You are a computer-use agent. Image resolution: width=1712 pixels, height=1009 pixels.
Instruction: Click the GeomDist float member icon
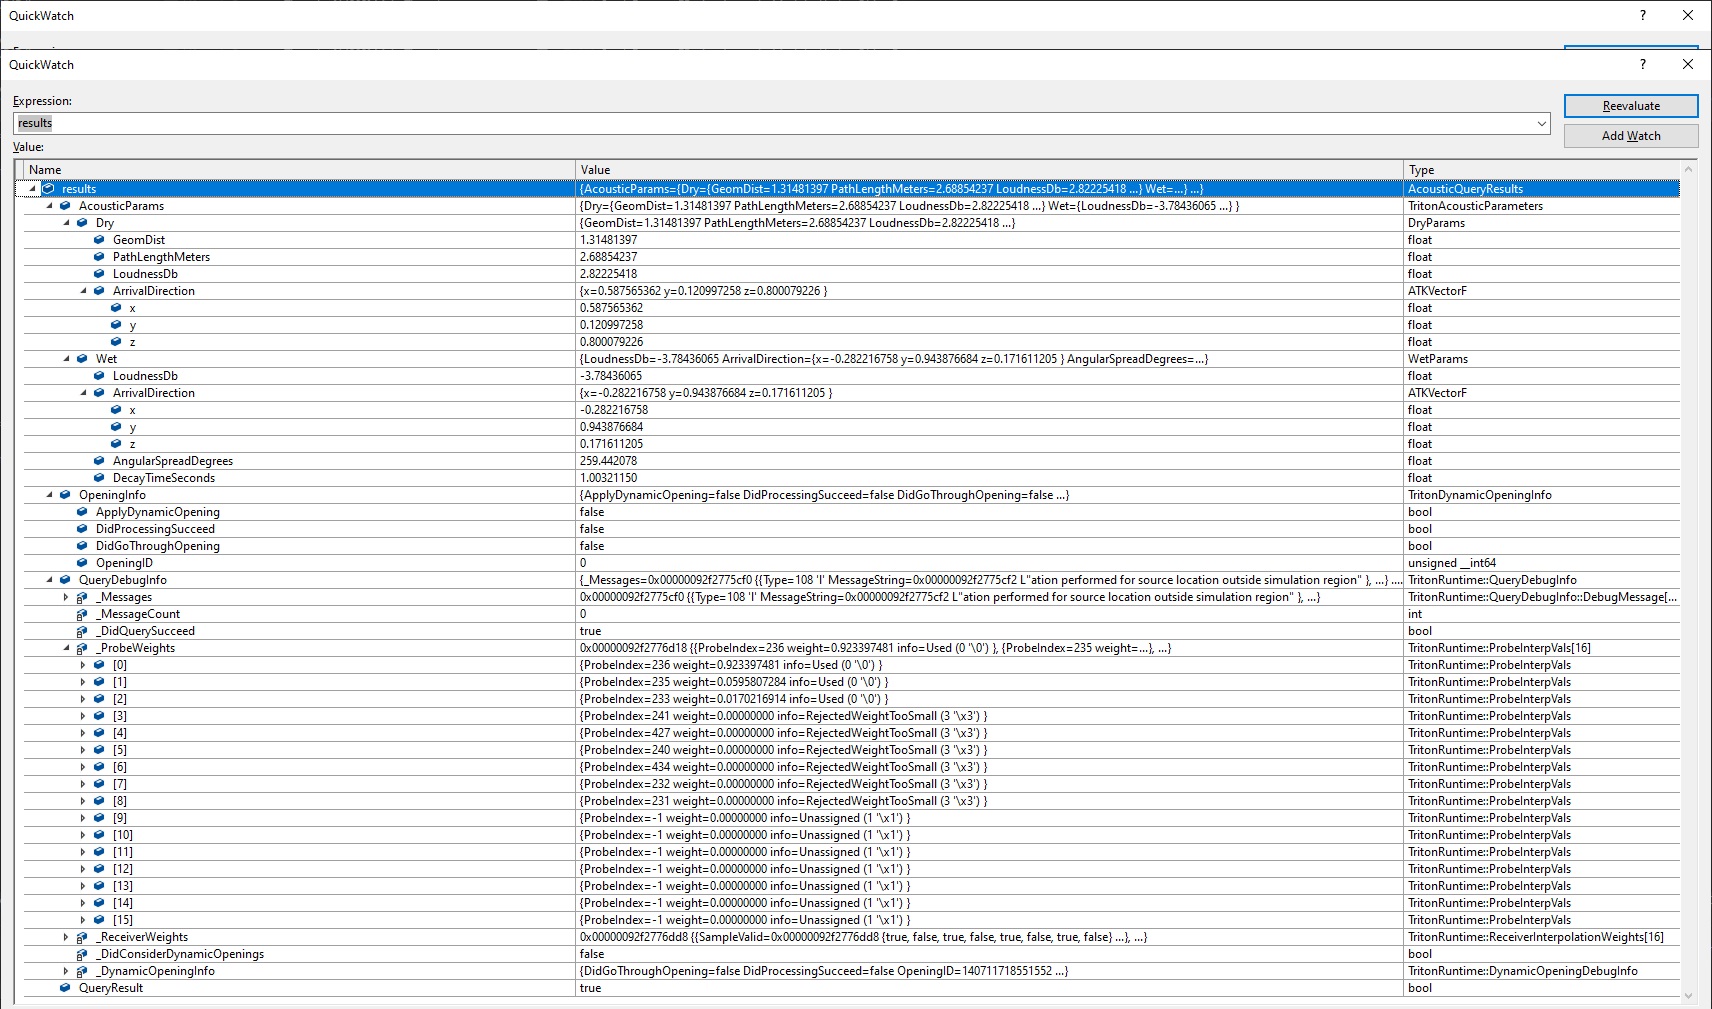[99, 240]
